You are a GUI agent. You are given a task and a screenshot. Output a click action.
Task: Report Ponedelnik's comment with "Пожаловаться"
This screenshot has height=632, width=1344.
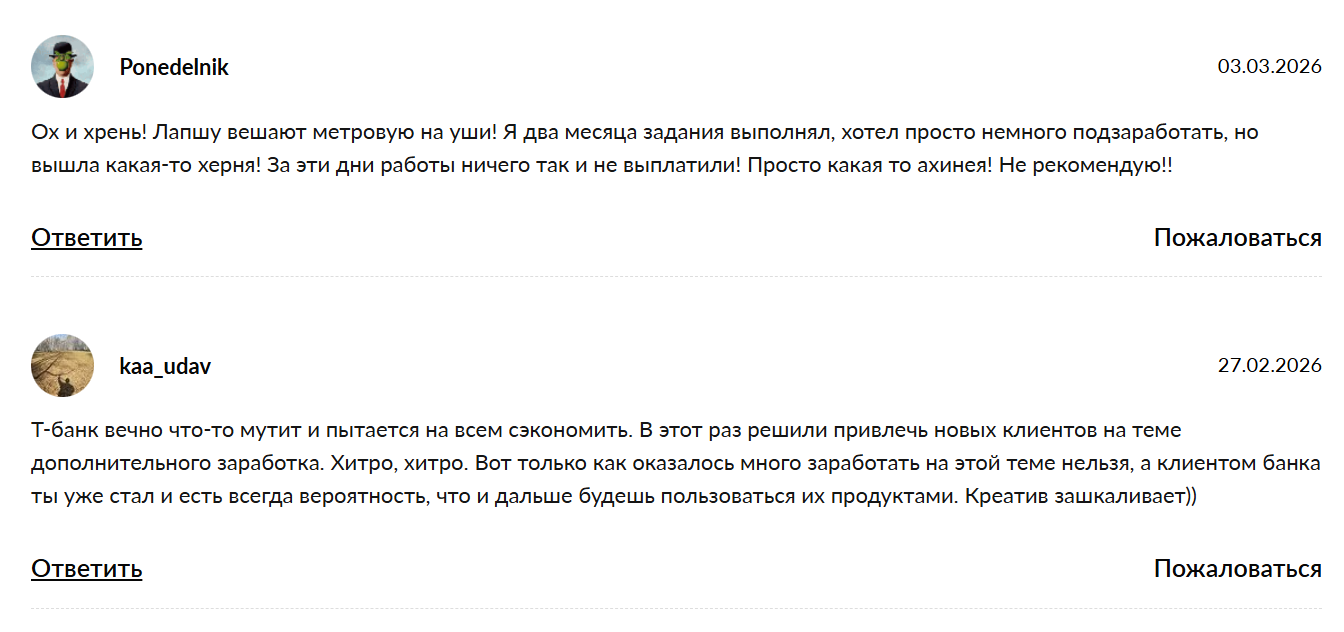pos(1237,238)
